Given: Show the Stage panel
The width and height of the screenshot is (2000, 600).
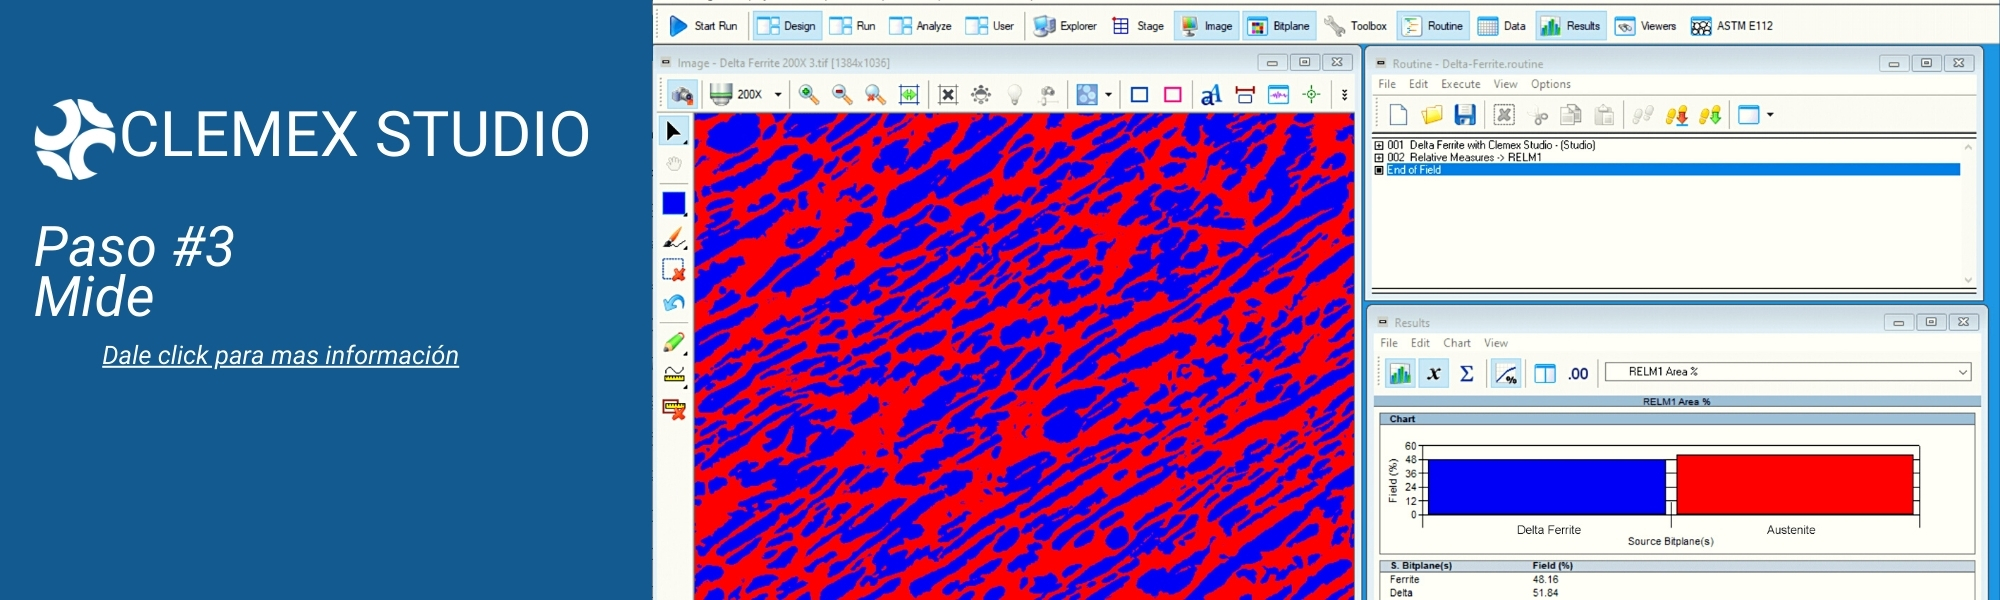Looking at the screenshot, I should click(x=1138, y=26).
